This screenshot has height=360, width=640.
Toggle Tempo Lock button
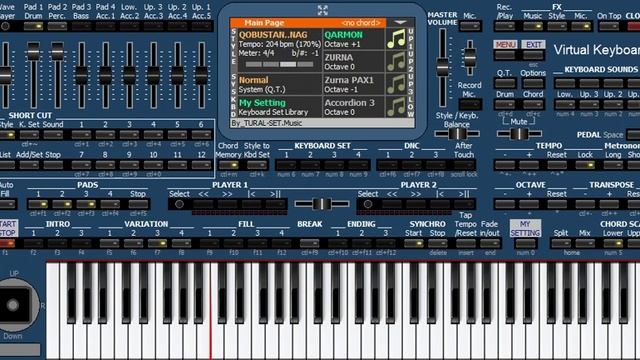click(585, 165)
